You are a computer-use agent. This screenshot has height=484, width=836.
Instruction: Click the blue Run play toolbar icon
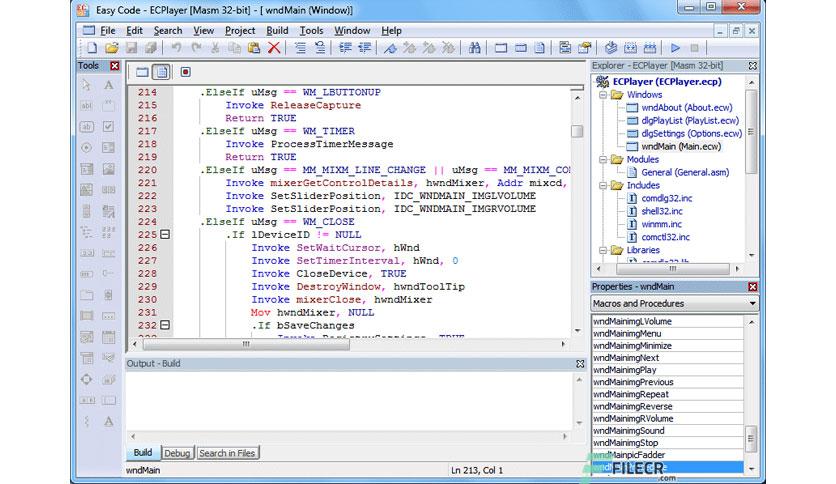[676, 48]
